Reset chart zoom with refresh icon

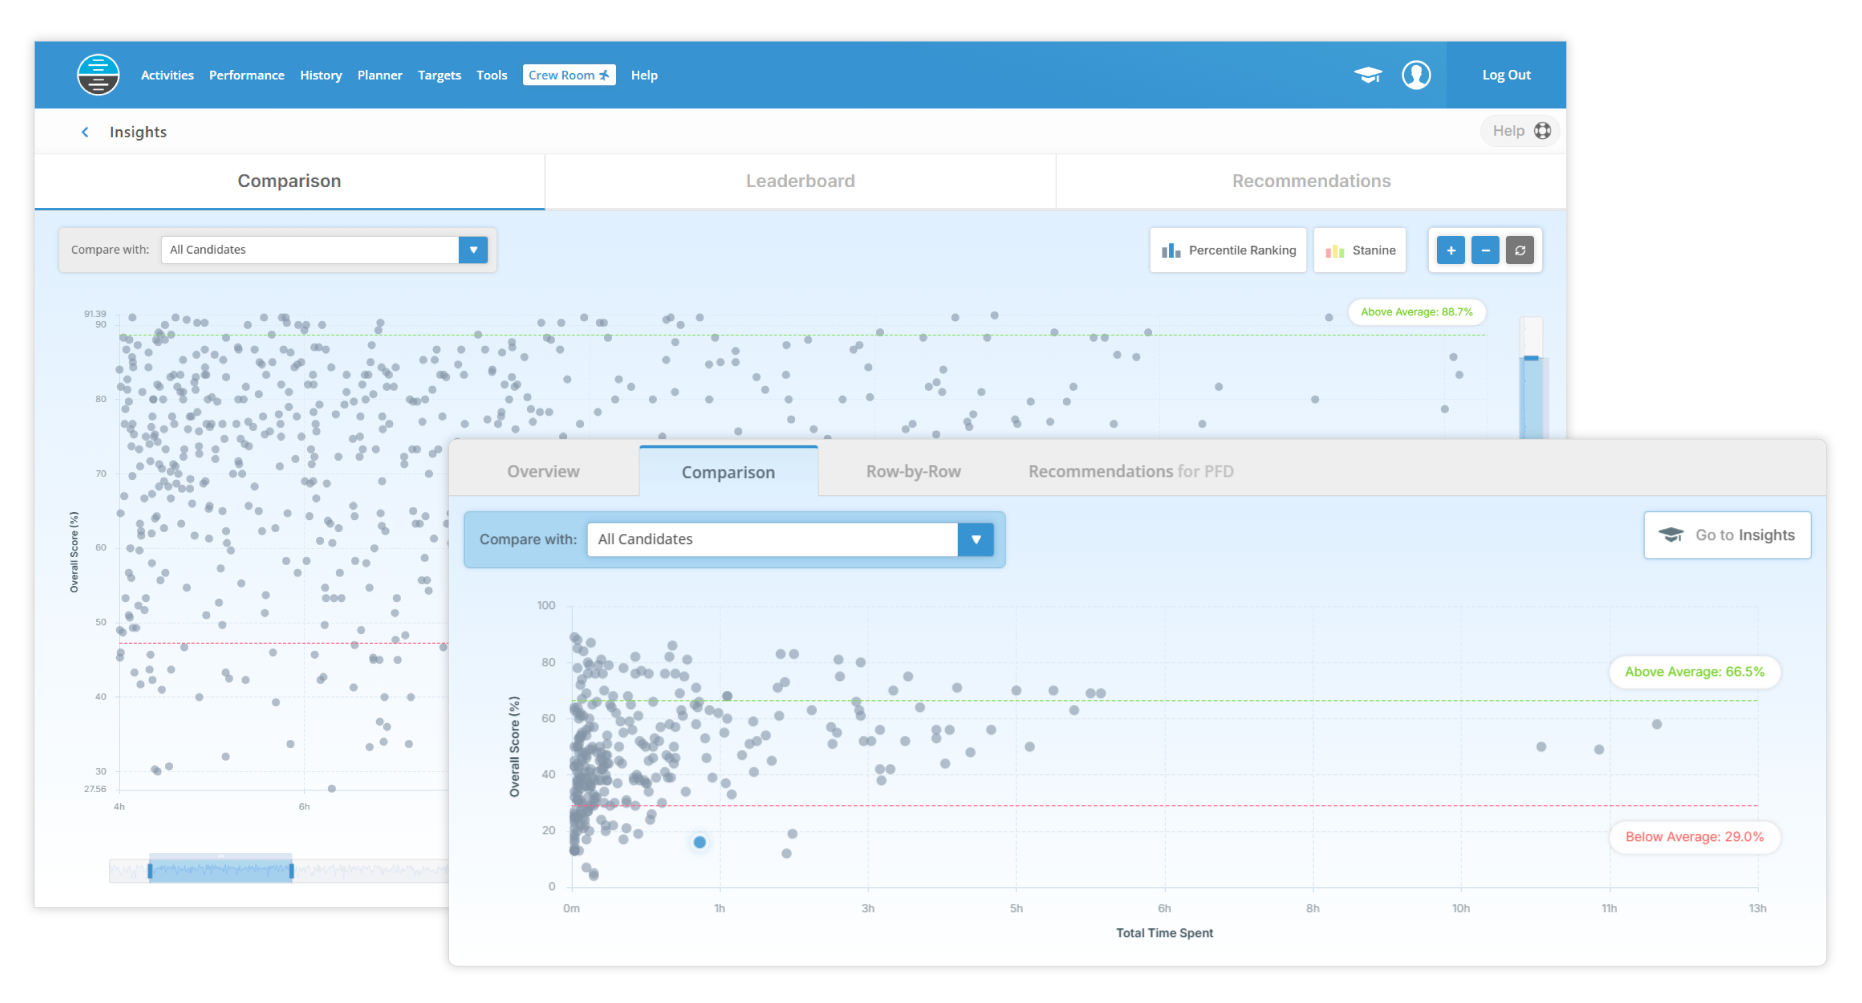[1520, 250]
